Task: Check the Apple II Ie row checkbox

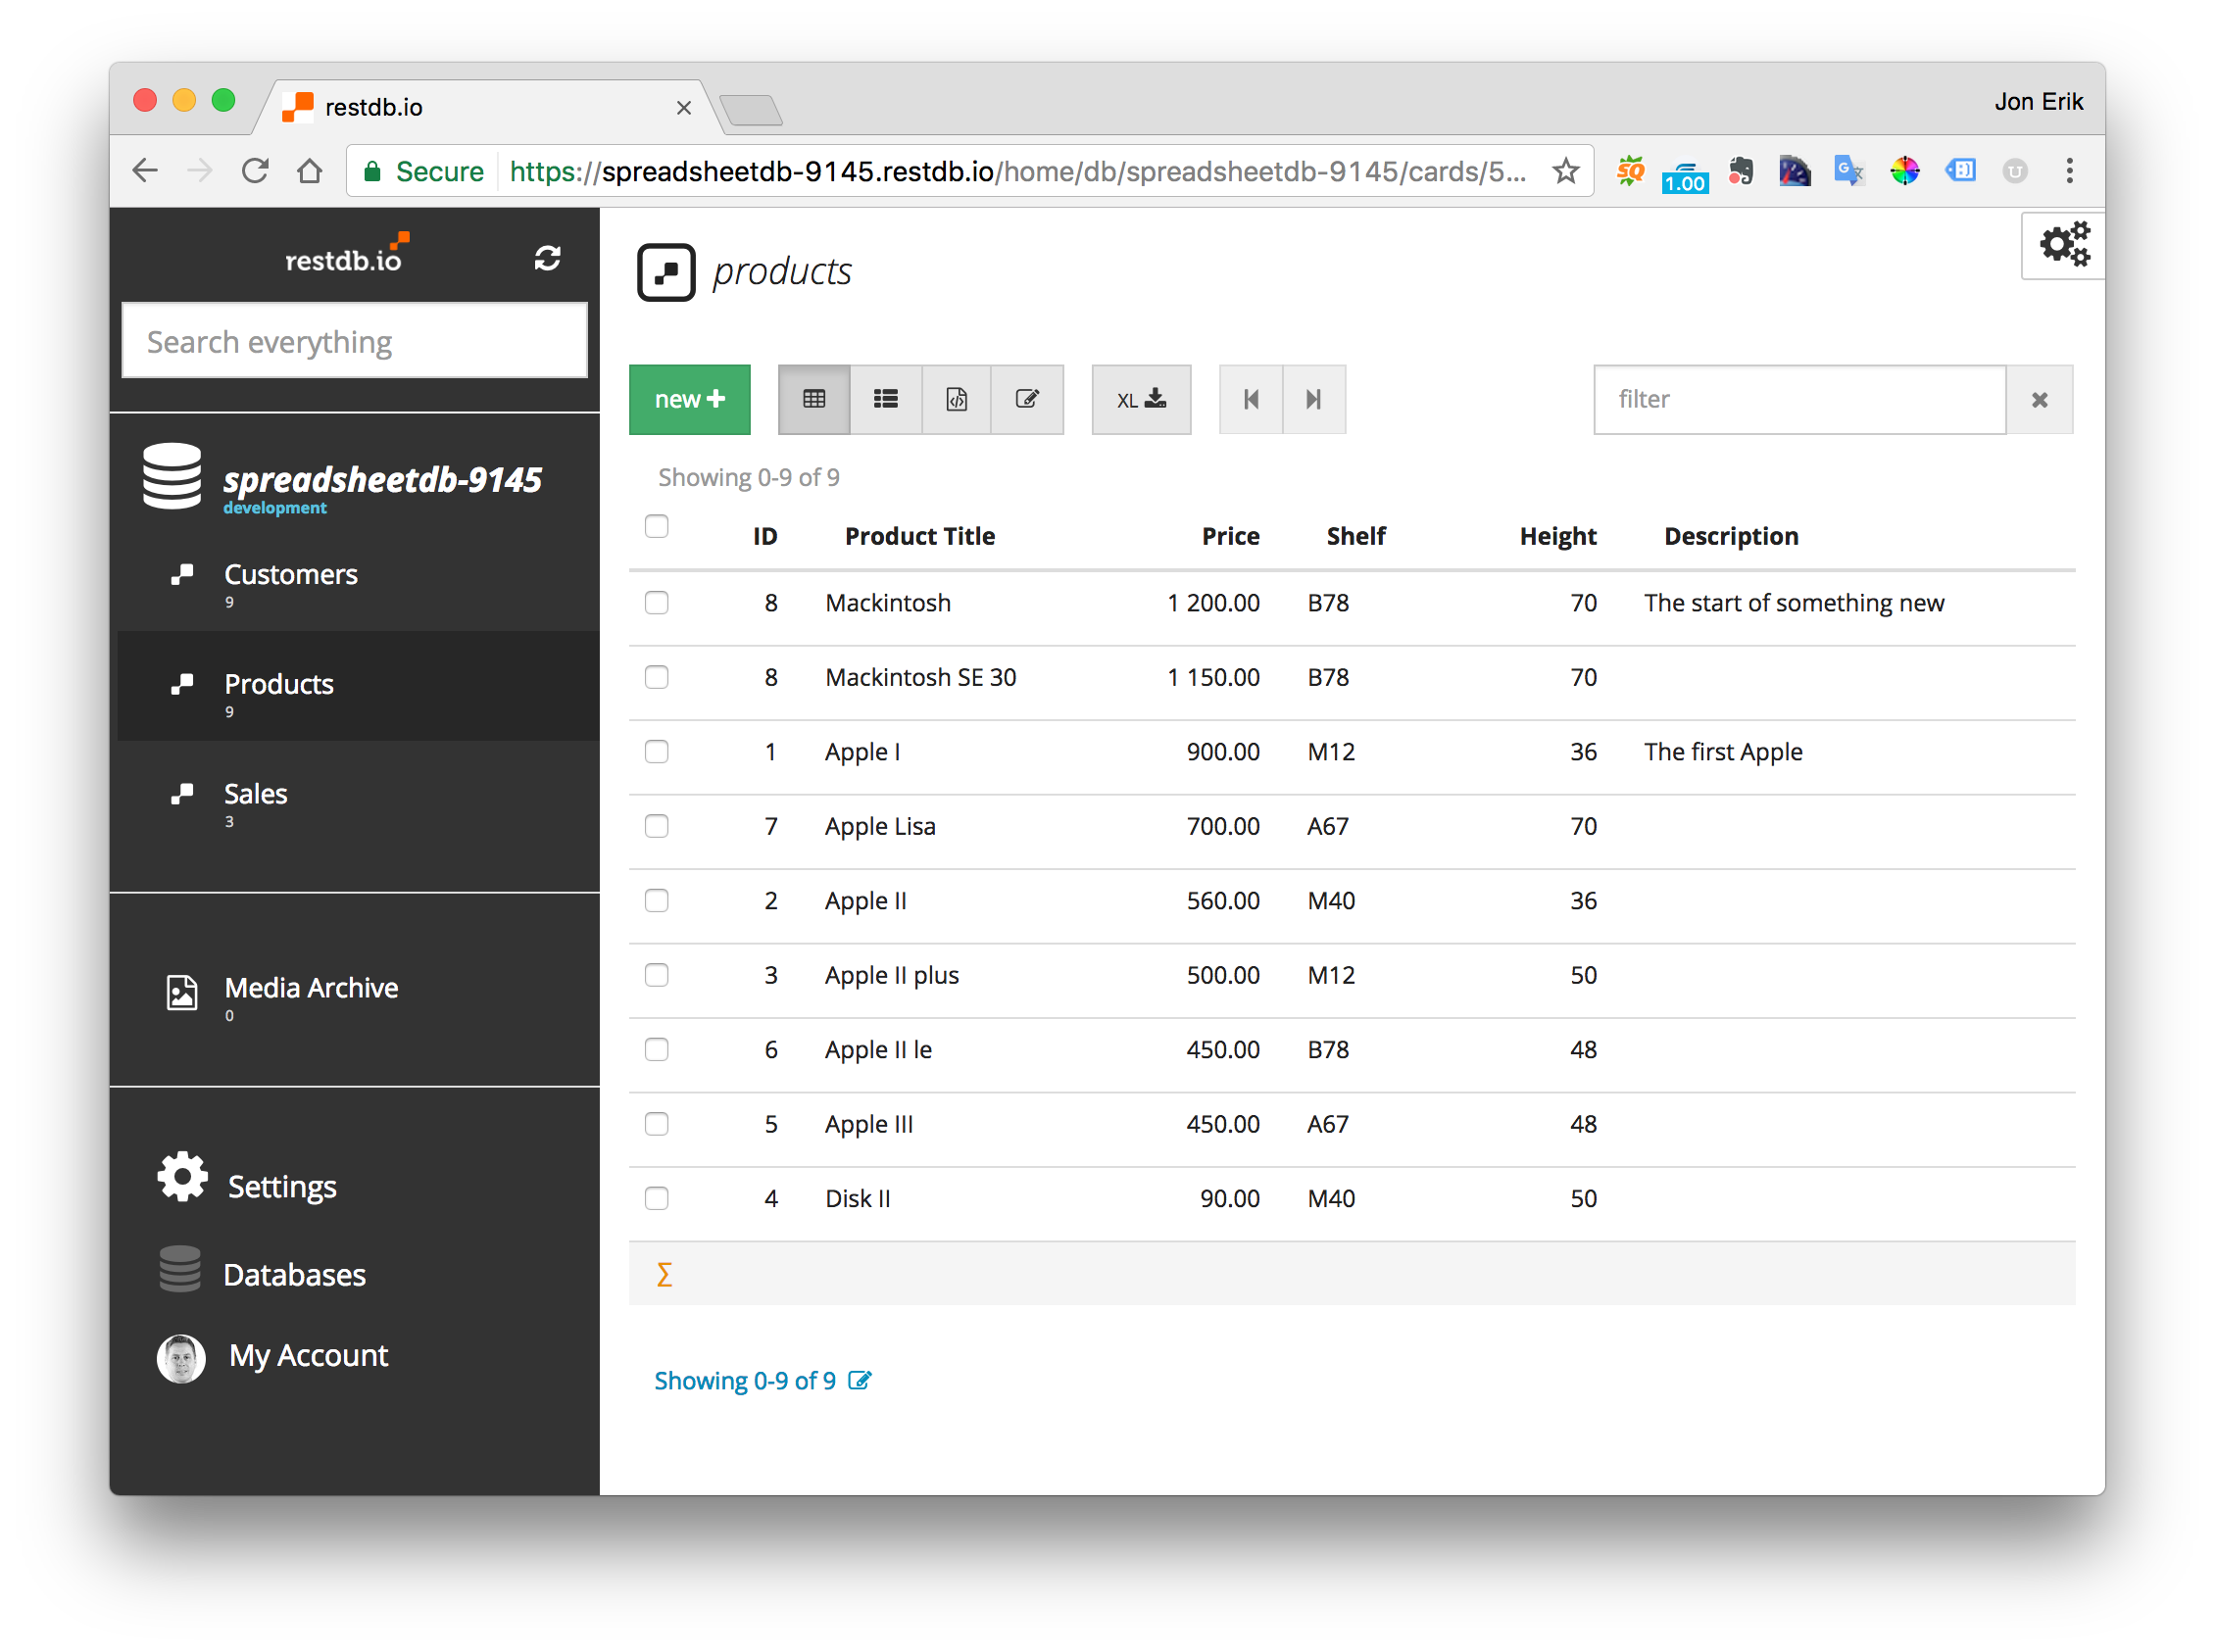Action: pos(656,1049)
